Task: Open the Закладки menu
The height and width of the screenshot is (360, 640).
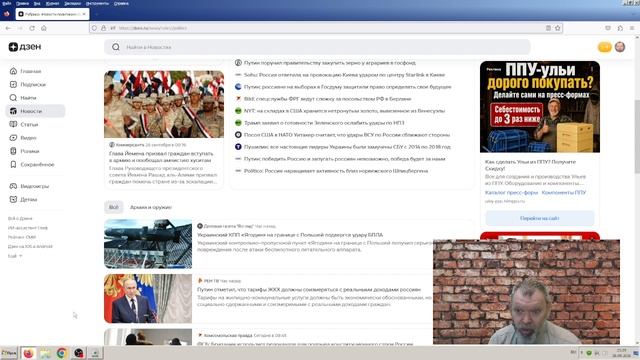Action: [72, 3]
